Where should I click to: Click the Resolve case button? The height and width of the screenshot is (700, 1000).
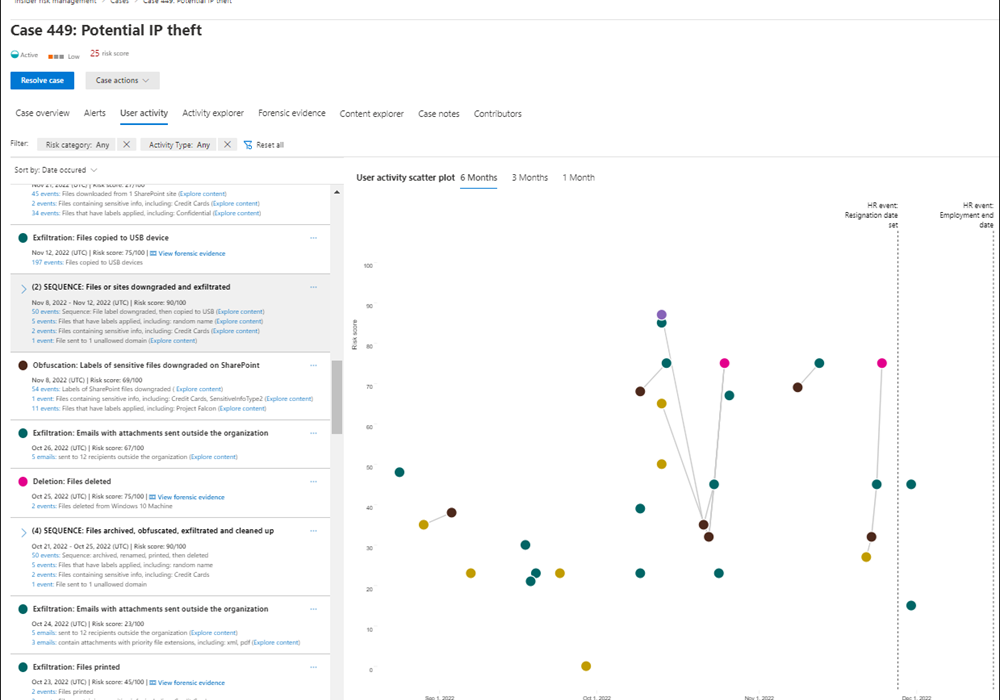[42, 80]
